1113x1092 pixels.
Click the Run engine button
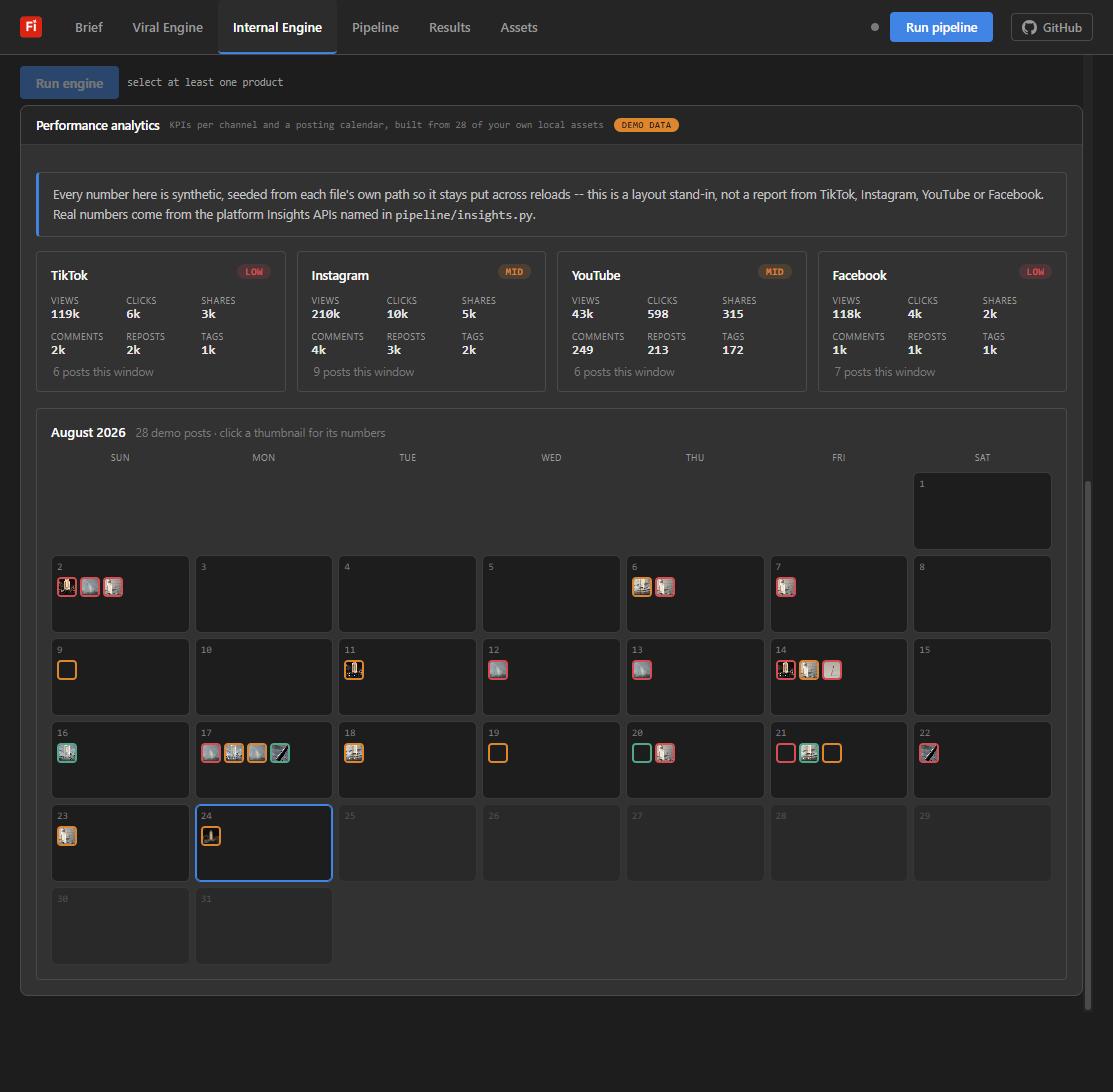(70, 82)
